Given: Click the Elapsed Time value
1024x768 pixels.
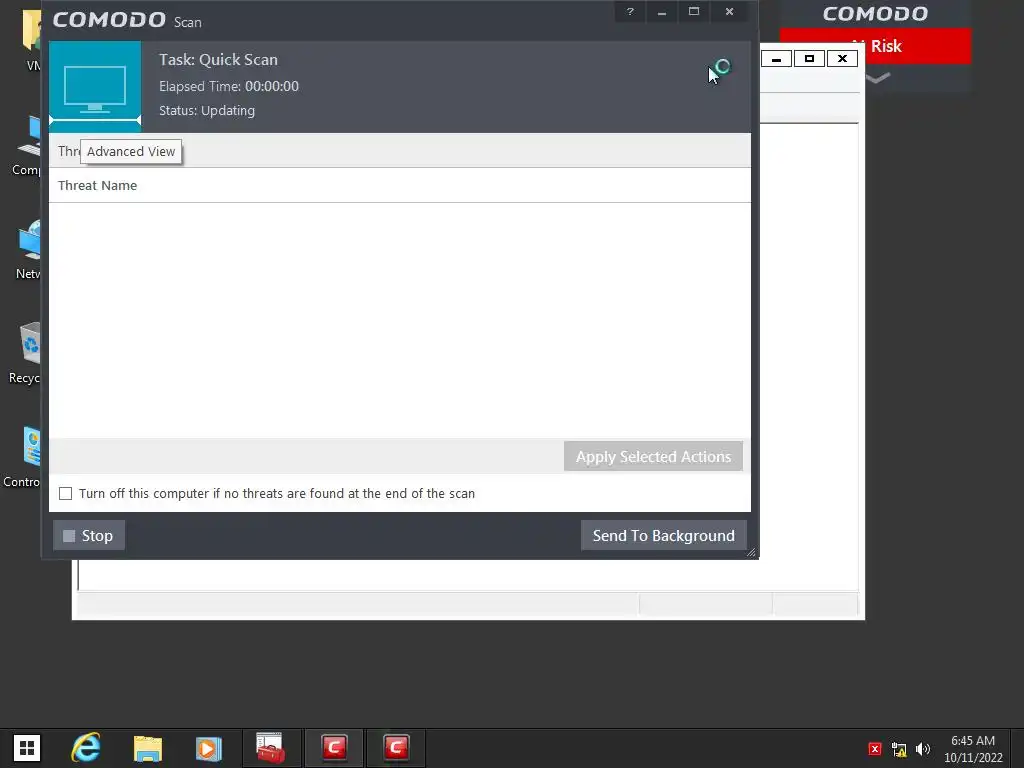Looking at the screenshot, I should coord(272,86).
